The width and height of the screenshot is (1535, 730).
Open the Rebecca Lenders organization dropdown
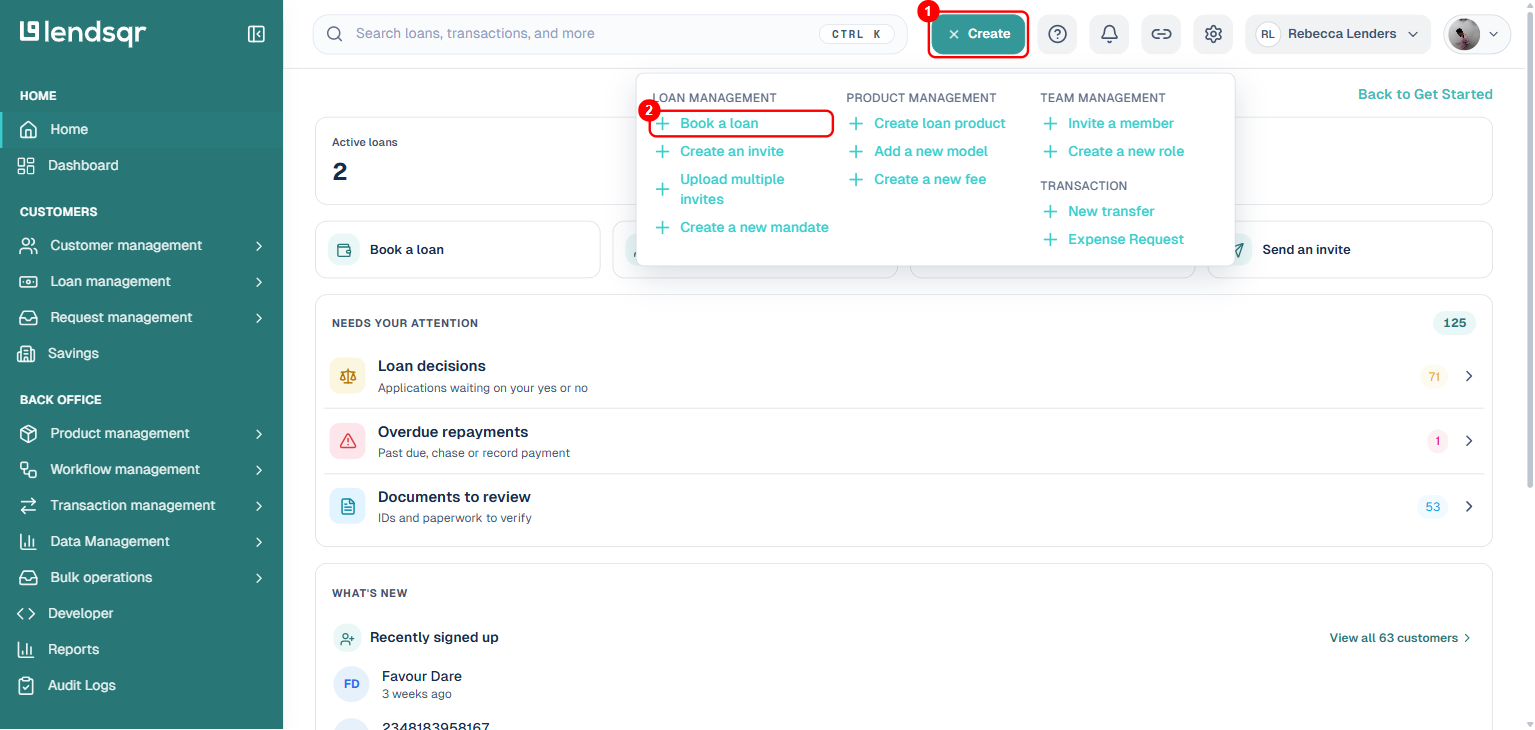point(1338,34)
